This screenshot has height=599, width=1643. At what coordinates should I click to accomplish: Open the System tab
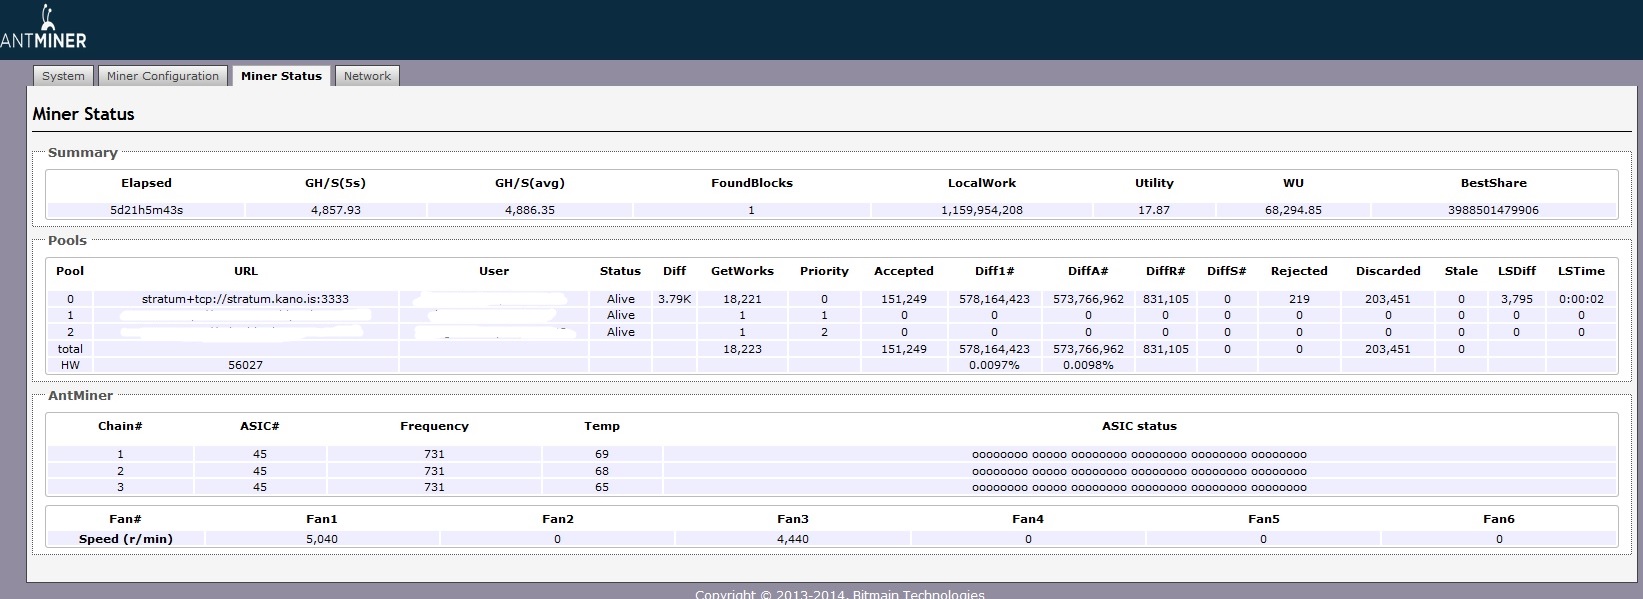pos(63,76)
